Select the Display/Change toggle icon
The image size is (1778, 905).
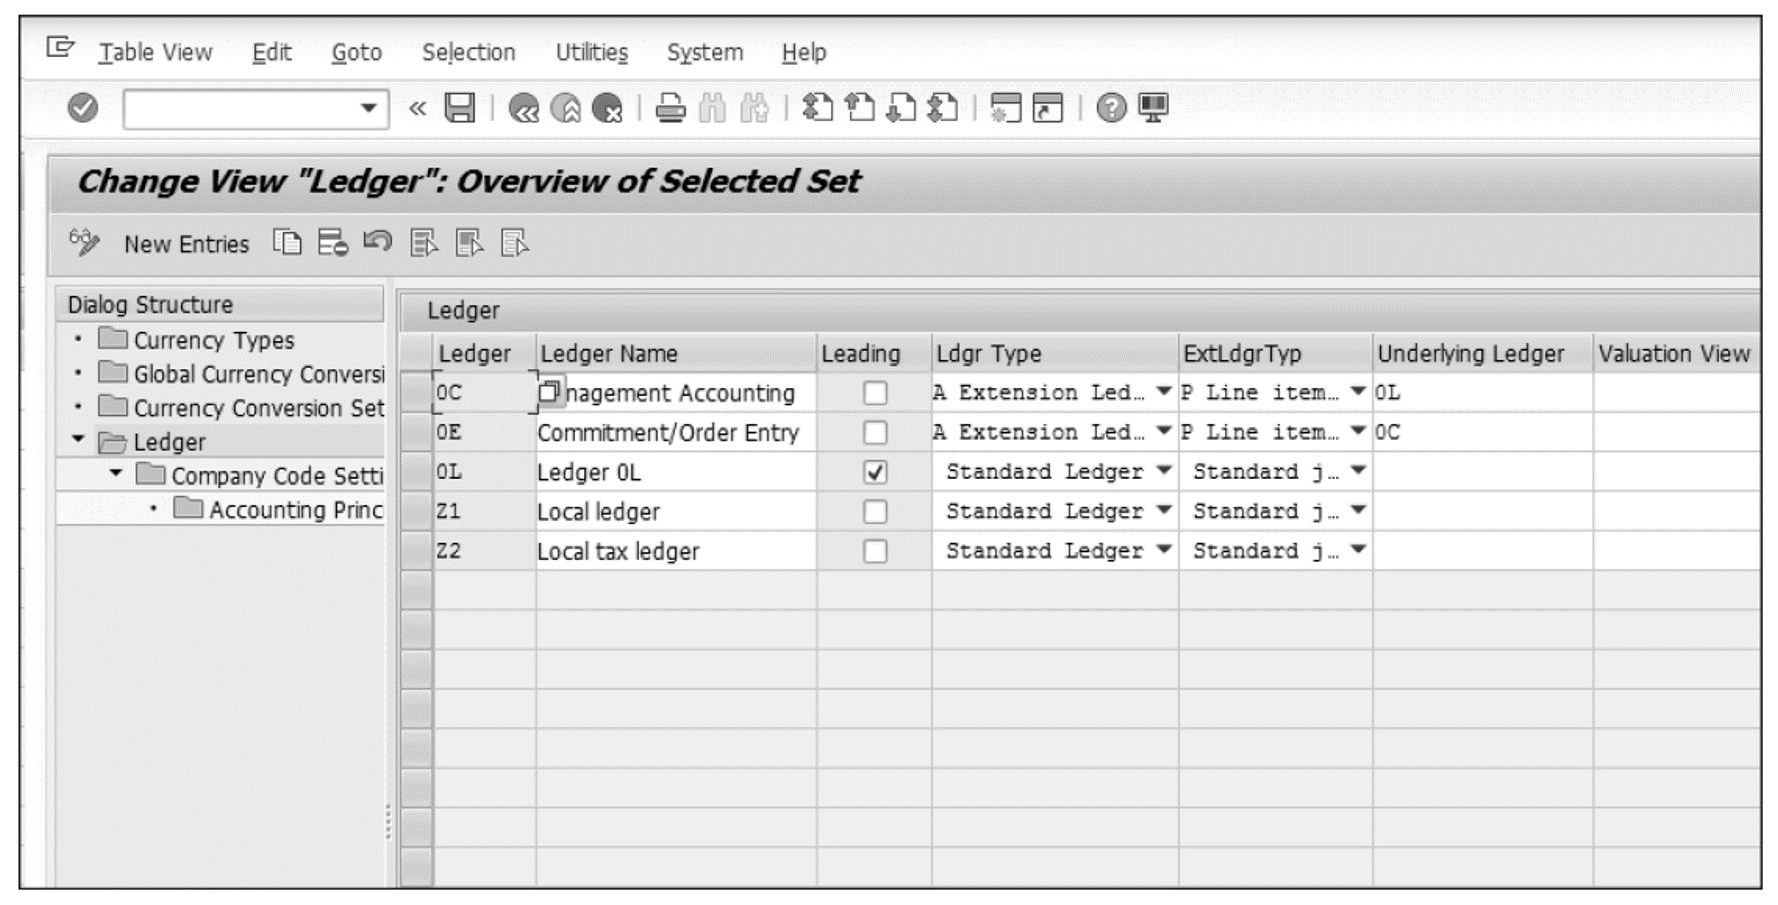point(85,243)
